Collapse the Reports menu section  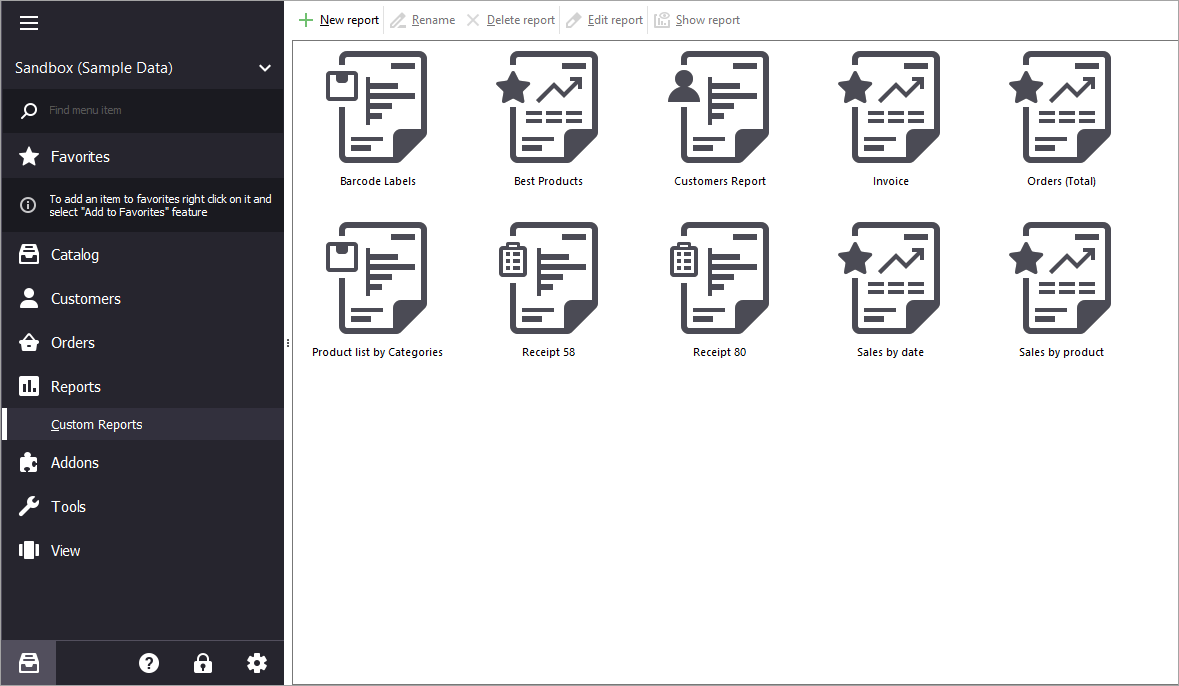[x=76, y=387]
